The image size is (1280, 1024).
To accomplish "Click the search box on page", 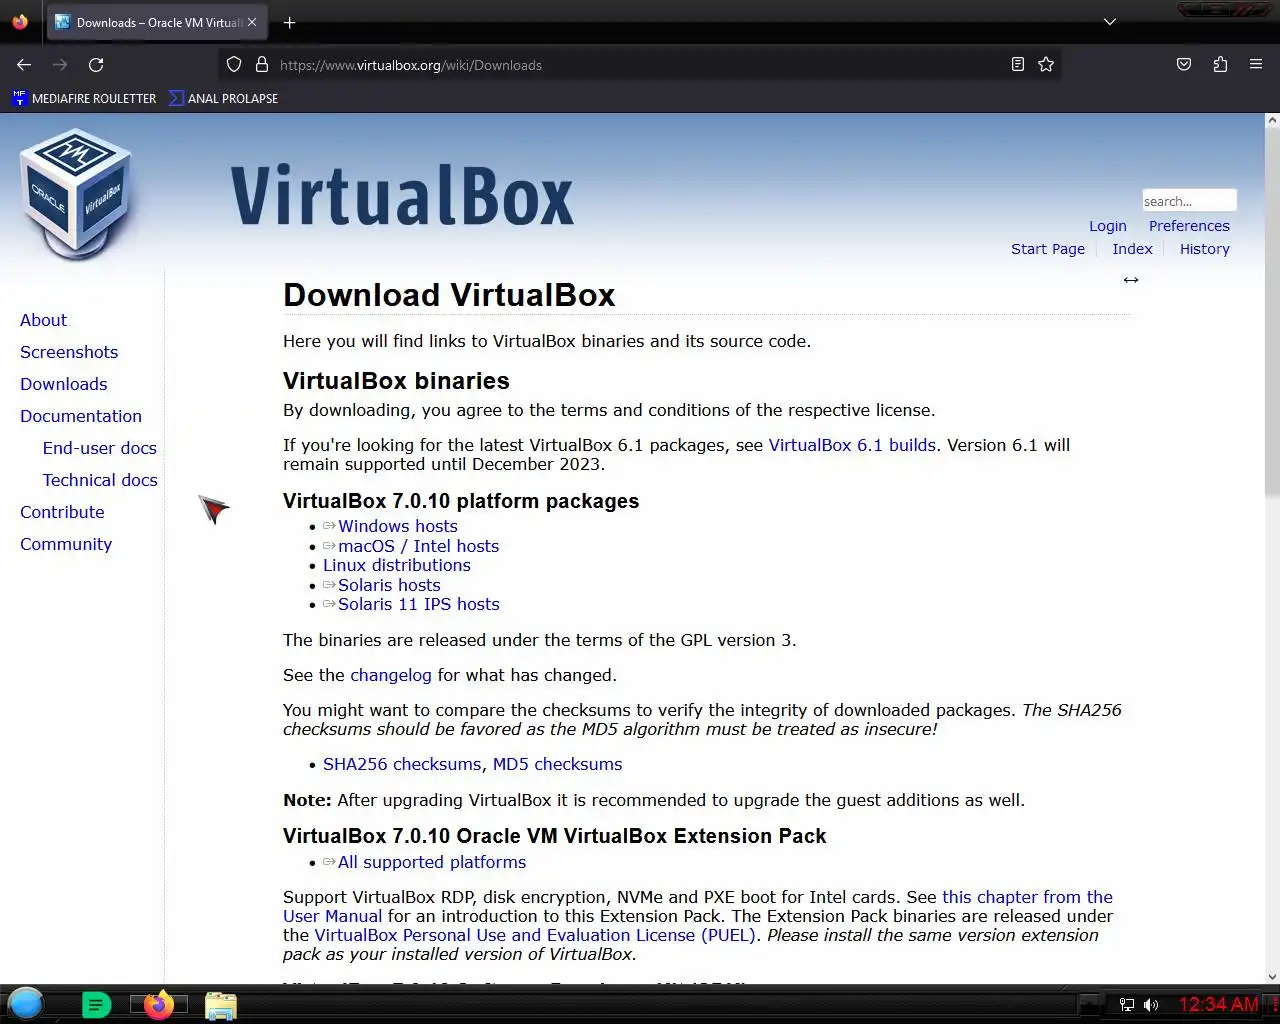I will tap(1189, 201).
